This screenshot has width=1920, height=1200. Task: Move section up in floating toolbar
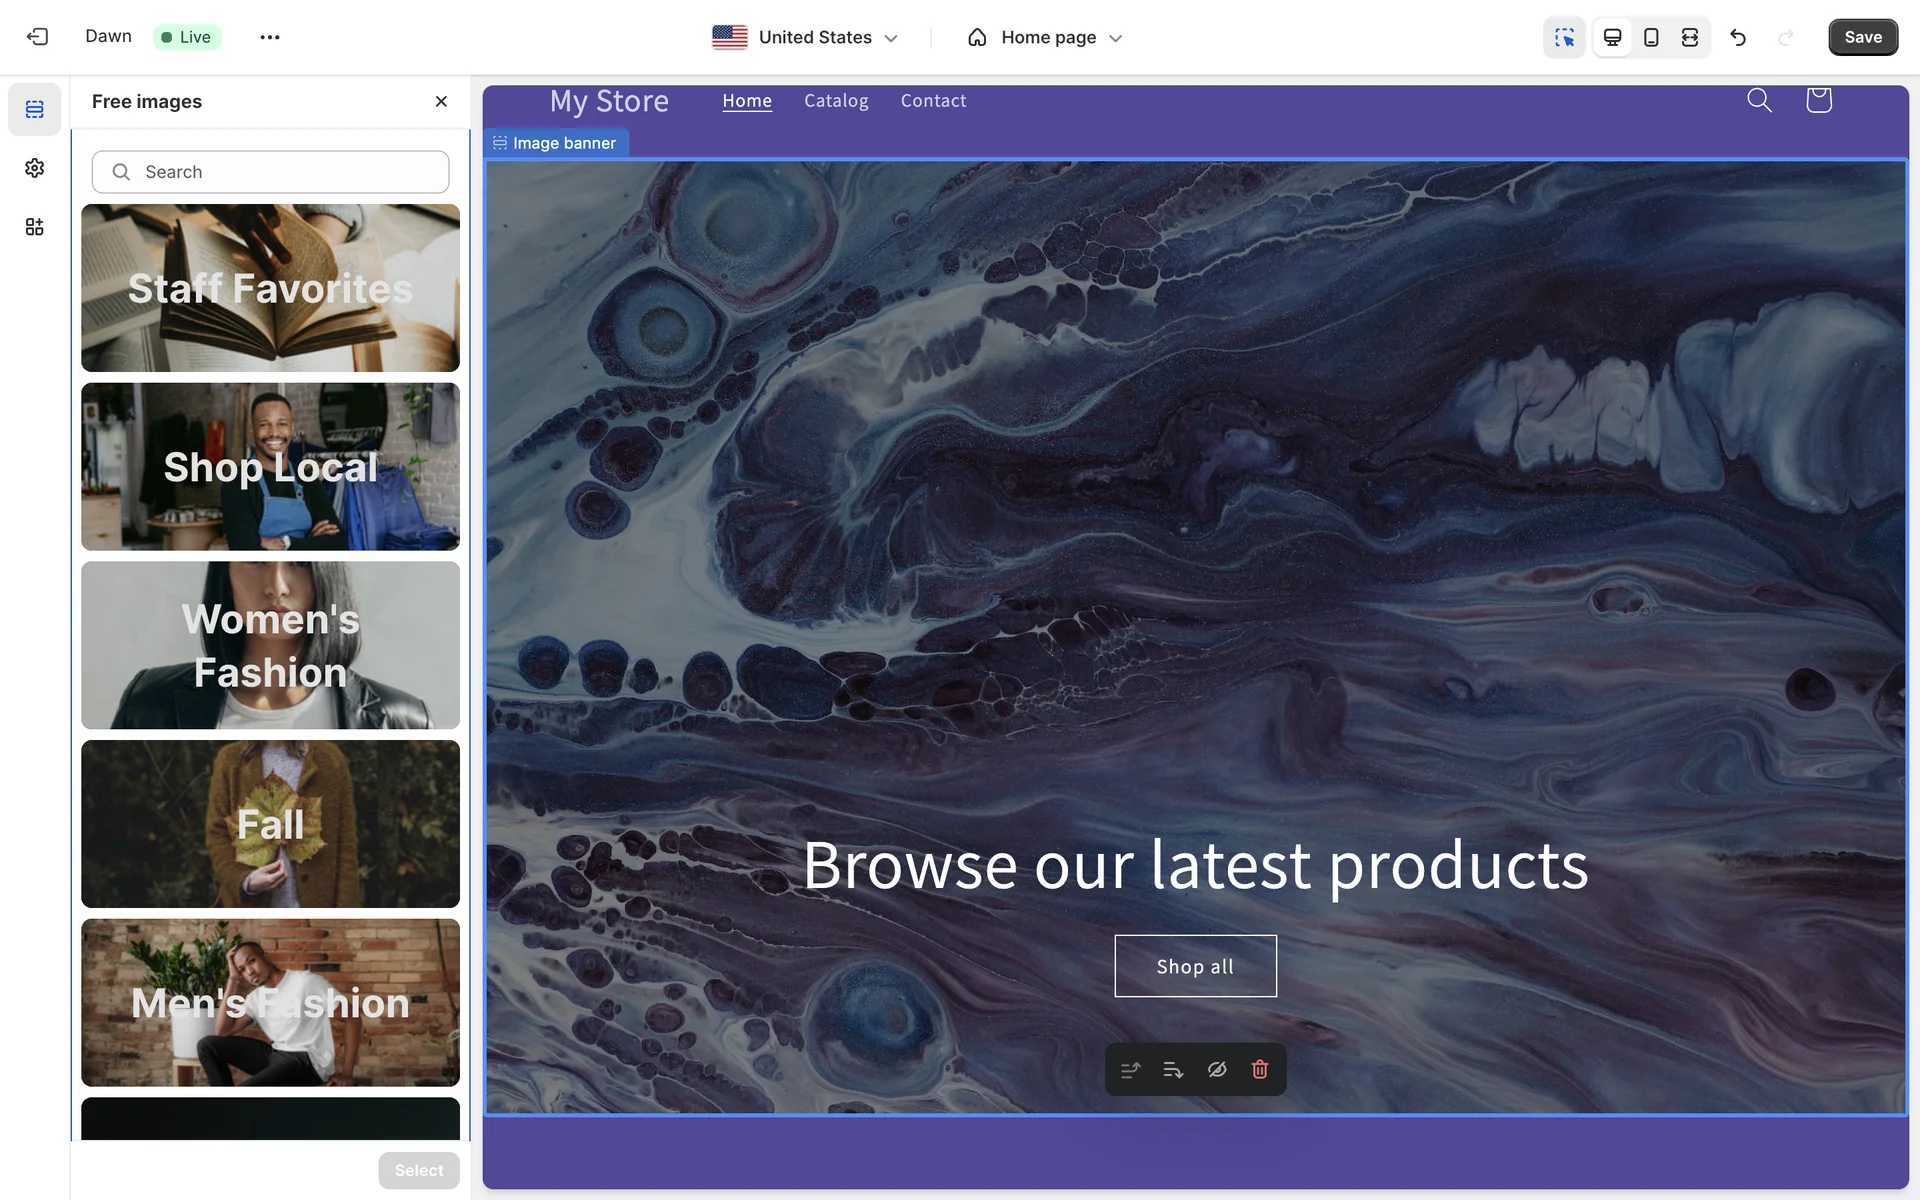[x=1131, y=1070]
